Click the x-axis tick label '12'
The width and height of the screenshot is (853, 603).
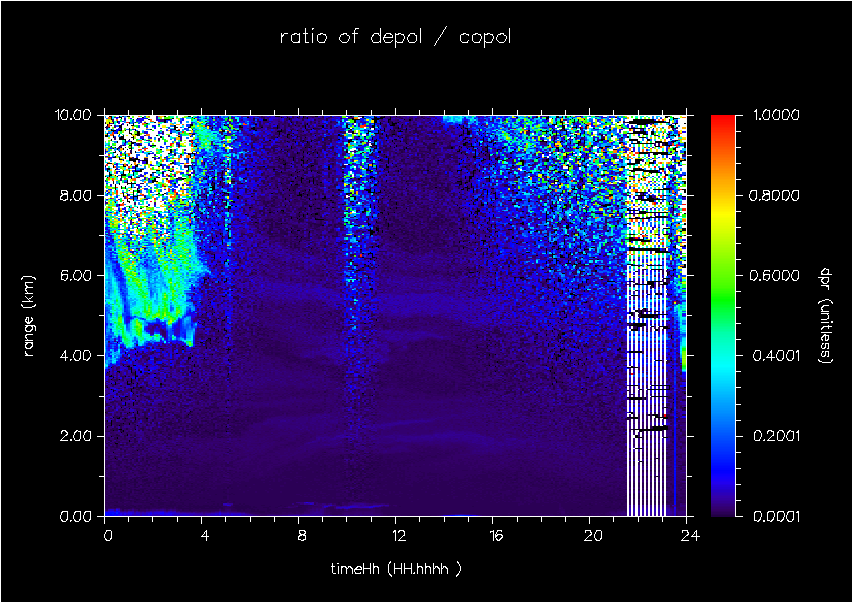pyautogui.click(x=399, y=536)
